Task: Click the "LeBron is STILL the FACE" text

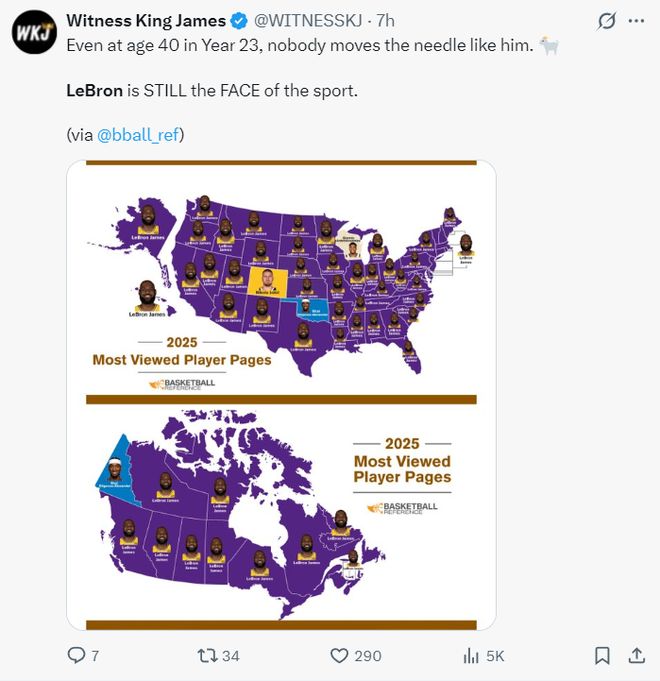Action: pos(211,91)
